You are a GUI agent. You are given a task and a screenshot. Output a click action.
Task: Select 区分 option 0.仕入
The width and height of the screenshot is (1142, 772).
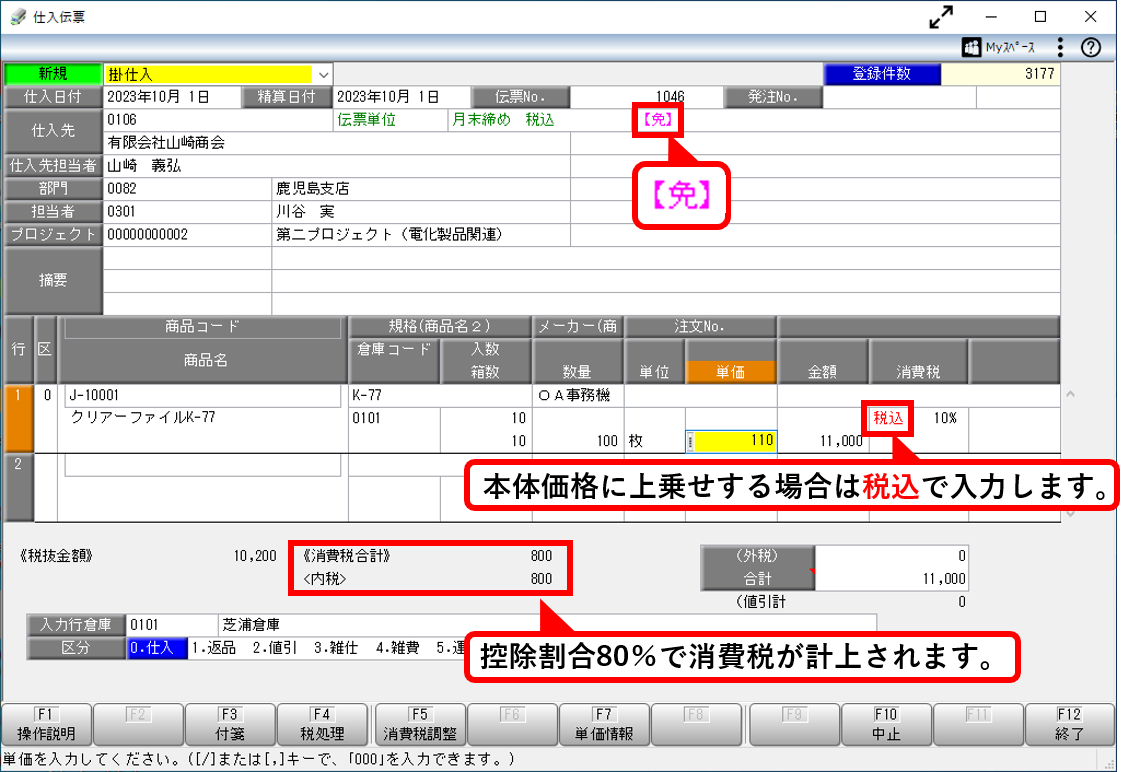(157, 648)
